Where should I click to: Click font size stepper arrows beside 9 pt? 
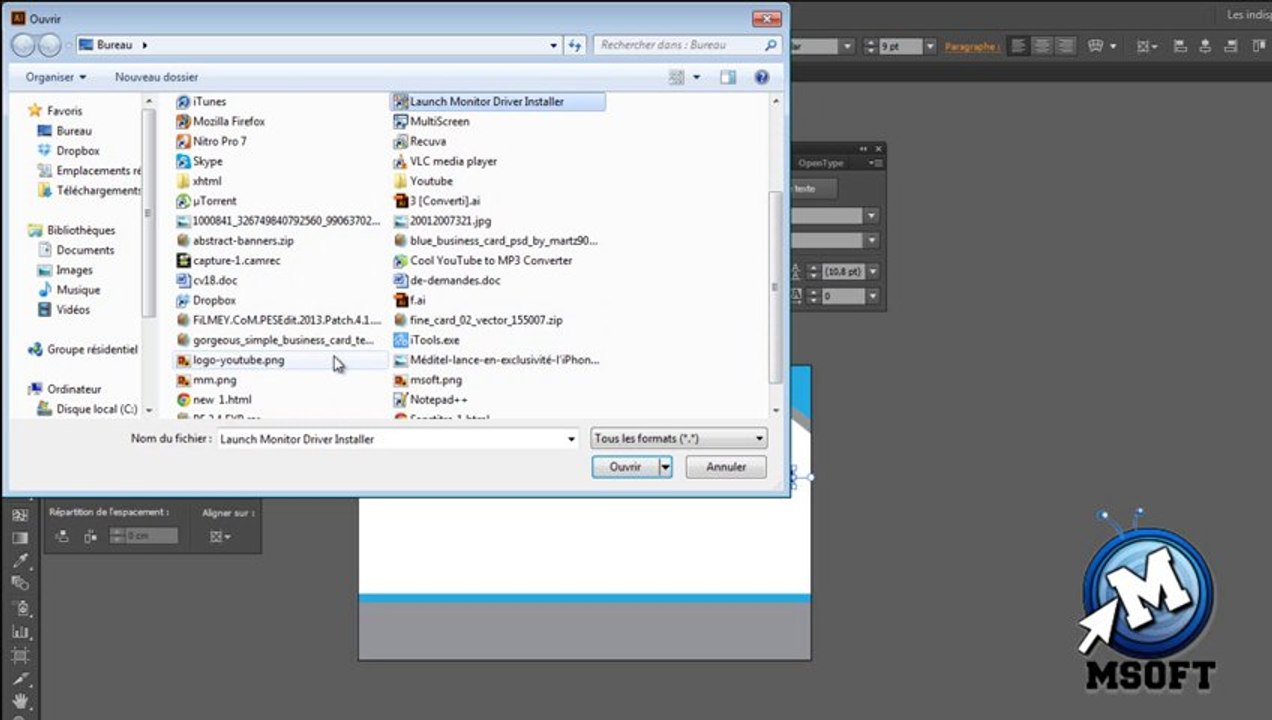(870, 46)
